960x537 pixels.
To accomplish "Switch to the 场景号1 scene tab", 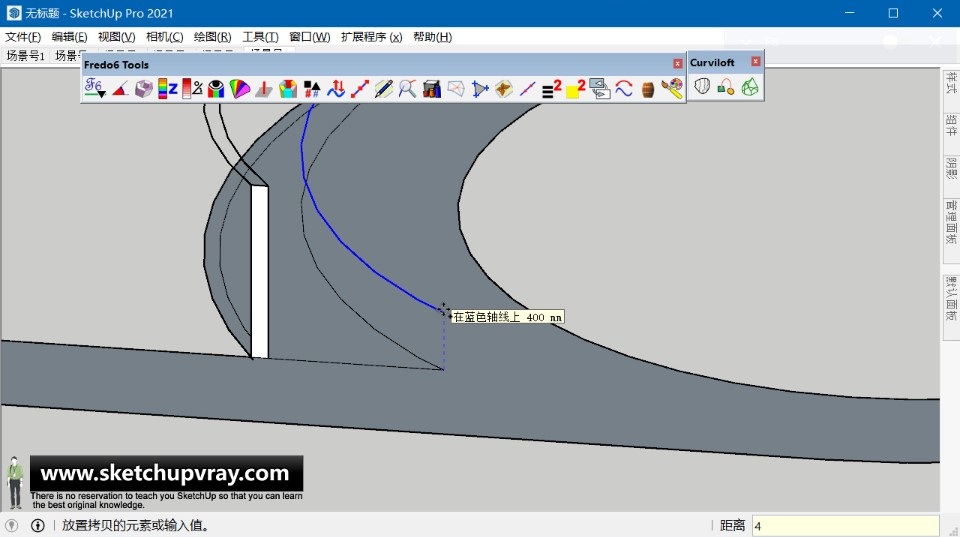I will coord(25,56).
